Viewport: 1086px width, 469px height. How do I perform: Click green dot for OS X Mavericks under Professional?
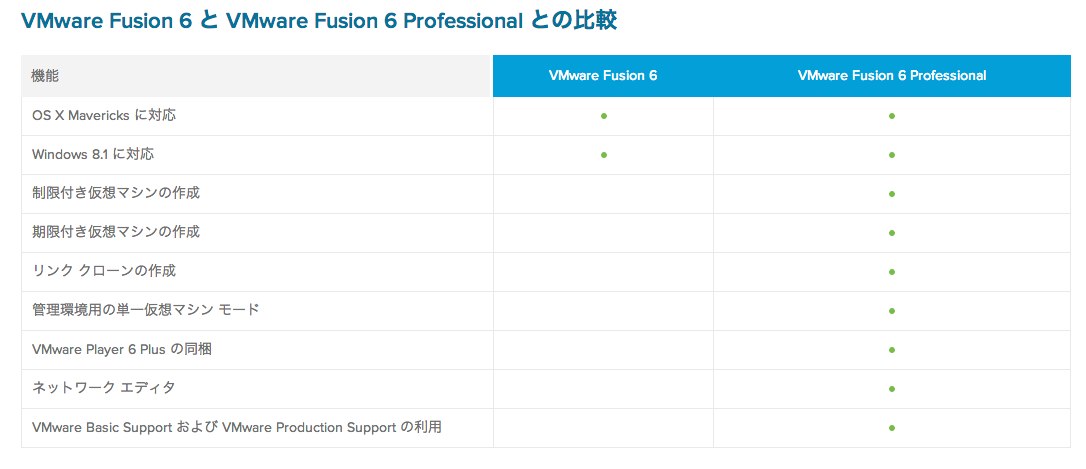coord(892,116)
